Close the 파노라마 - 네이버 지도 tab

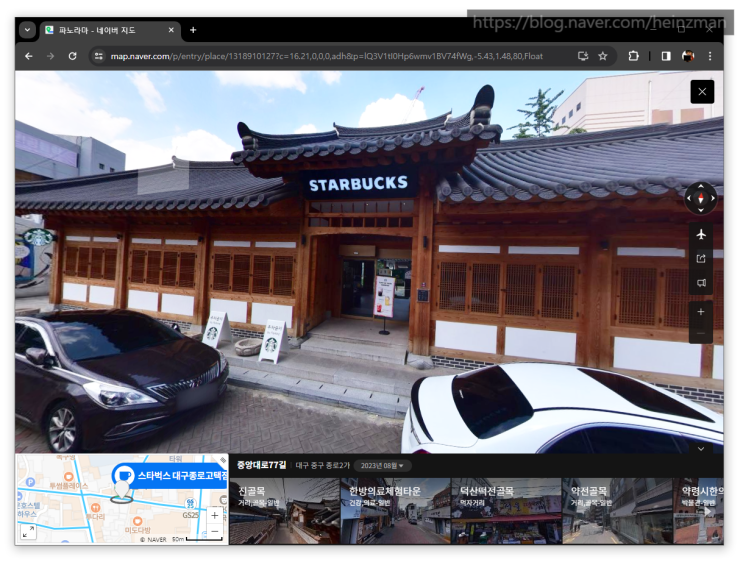tap(171, 30)
